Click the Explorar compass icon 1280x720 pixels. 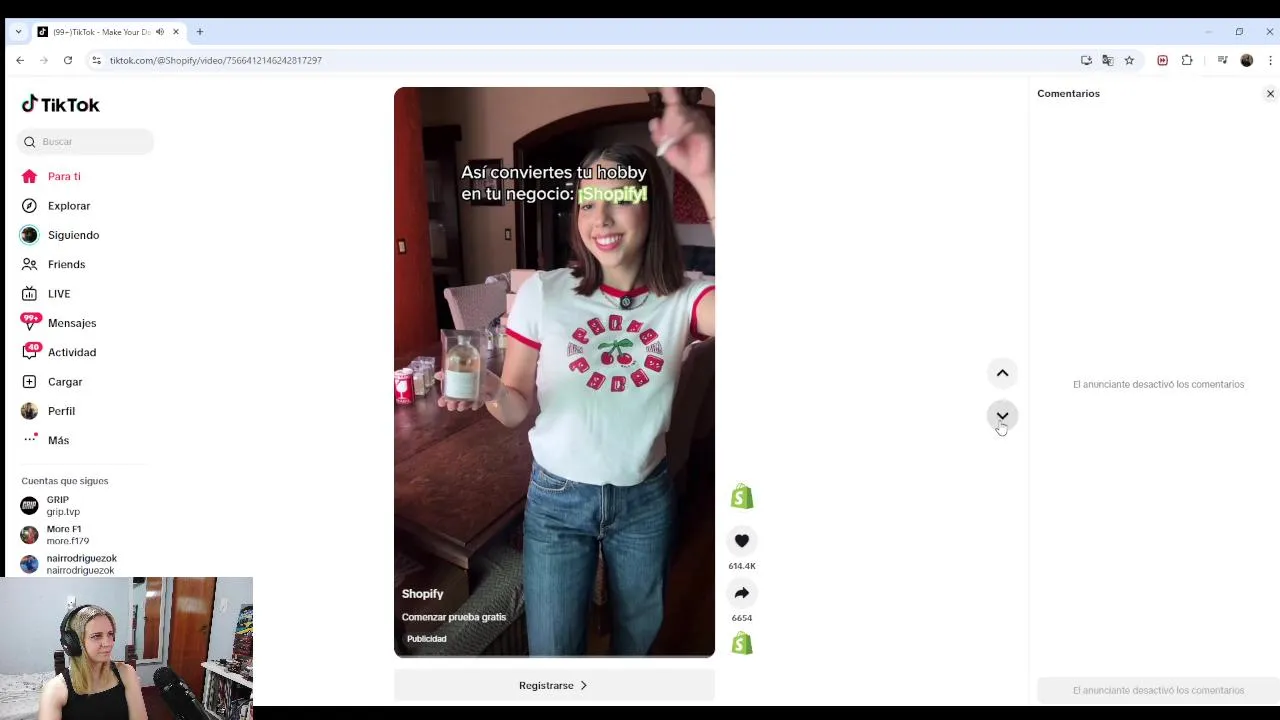pos(29,206)
